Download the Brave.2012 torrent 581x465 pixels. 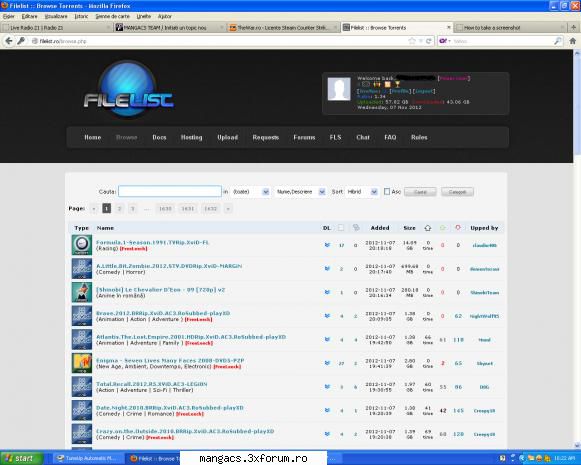tap(327, 316)
